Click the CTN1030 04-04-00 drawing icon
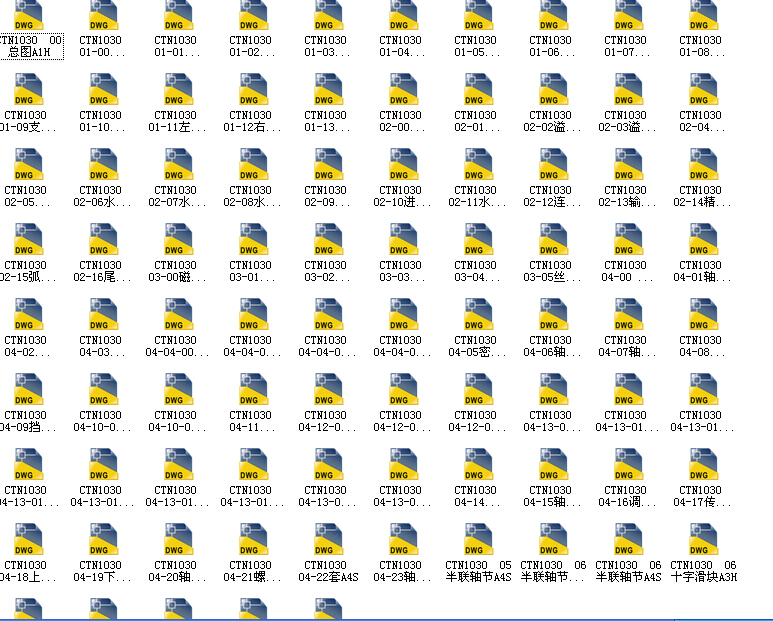 (x=178, y=314)
